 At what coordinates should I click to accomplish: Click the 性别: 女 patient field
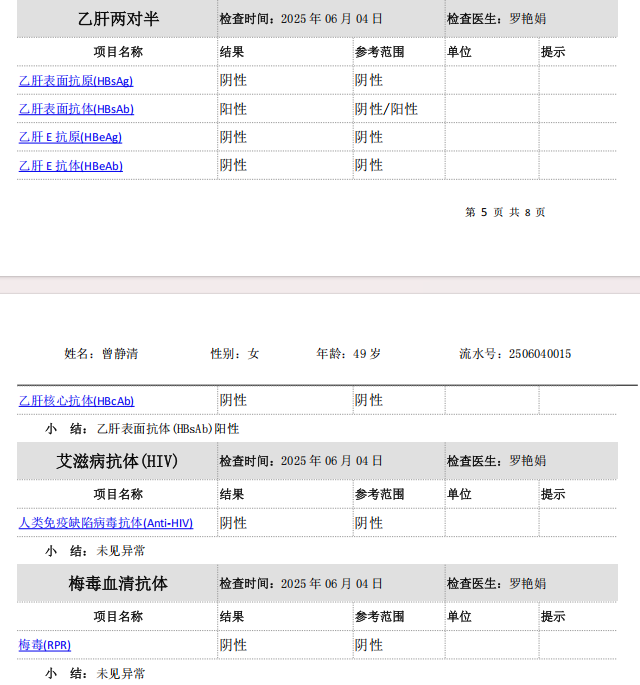pyautogui.click(x=234, y=354)
